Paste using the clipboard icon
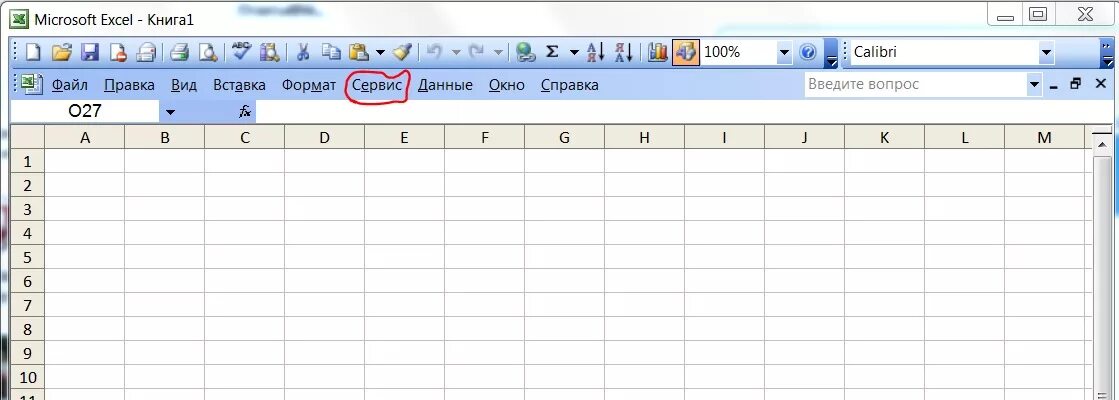 pos(358,52)
